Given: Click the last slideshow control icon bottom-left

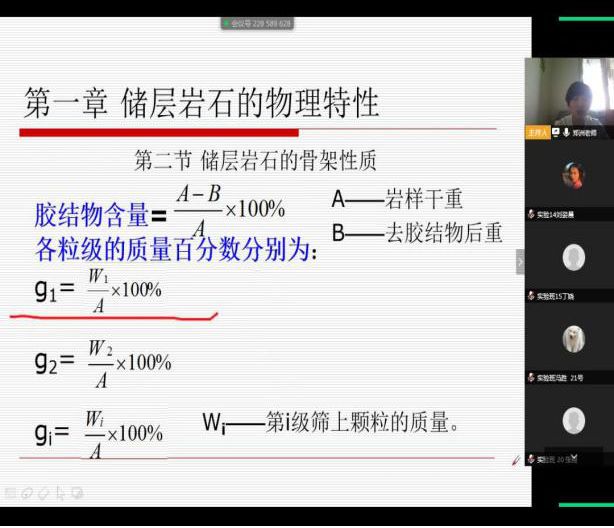Looking at the screenshot, I should pyautogui.click(x=78, y=493).
